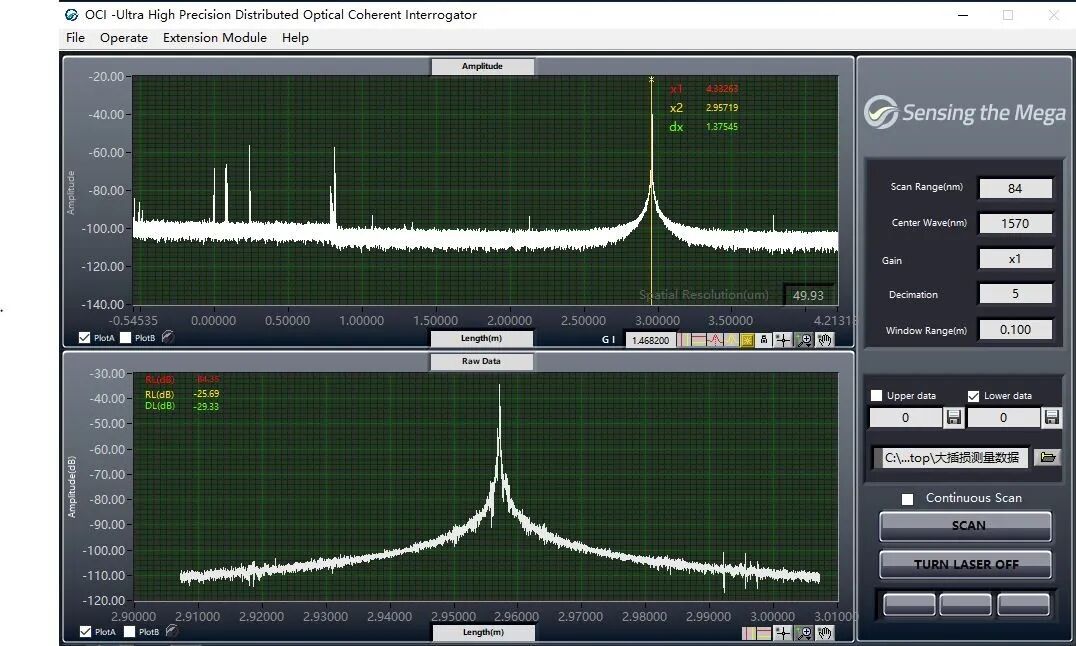Select horizontal cursor lines icon in Amplitude toolbar
Image resolution: width=1076 pixels, height=646 pixels.
pos(699,340)
